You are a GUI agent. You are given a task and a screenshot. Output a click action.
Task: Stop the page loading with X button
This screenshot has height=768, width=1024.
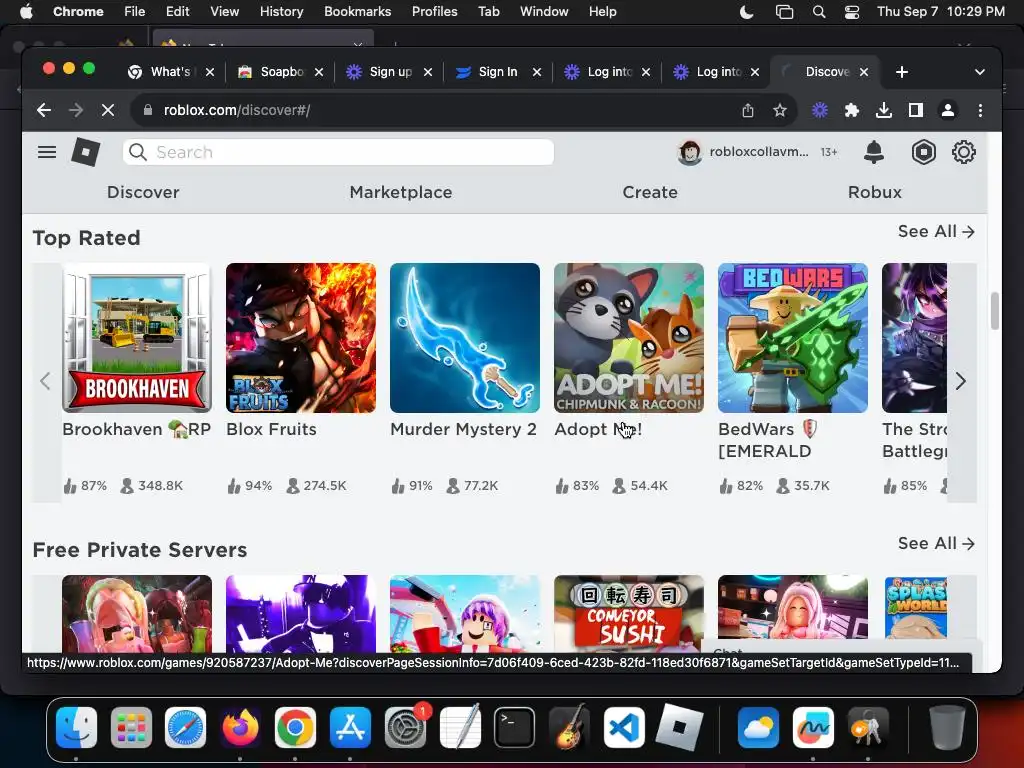[x=108, y=110]
